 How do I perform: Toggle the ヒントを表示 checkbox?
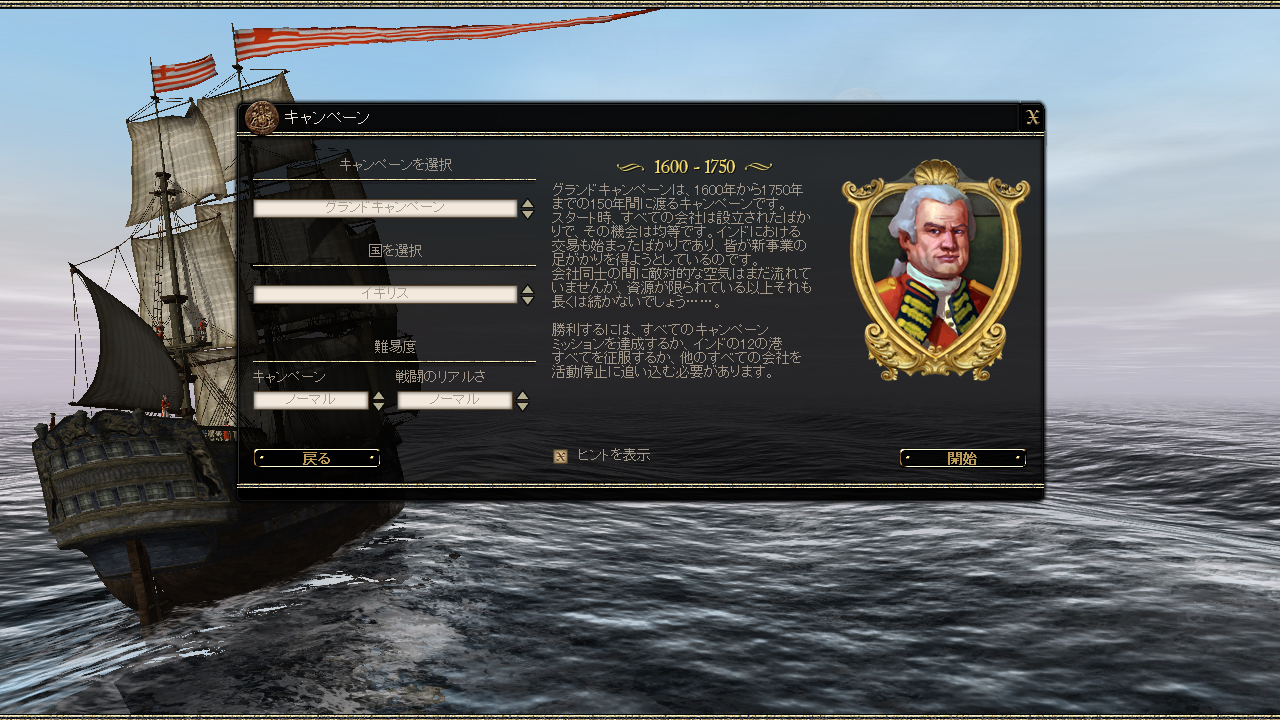pyautogui.click(x=561, y=456)
